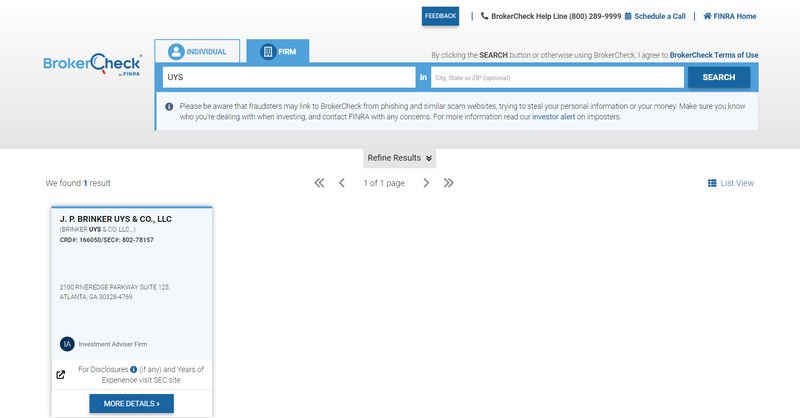
Task: Click the home icon for FINRA Home
Action: (x=707, y=16)
